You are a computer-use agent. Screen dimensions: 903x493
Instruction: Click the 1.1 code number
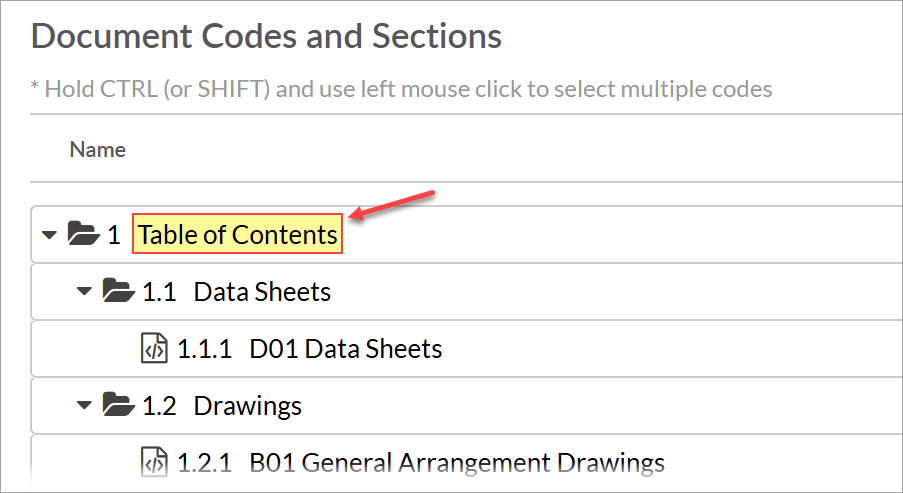pos(160,292)
